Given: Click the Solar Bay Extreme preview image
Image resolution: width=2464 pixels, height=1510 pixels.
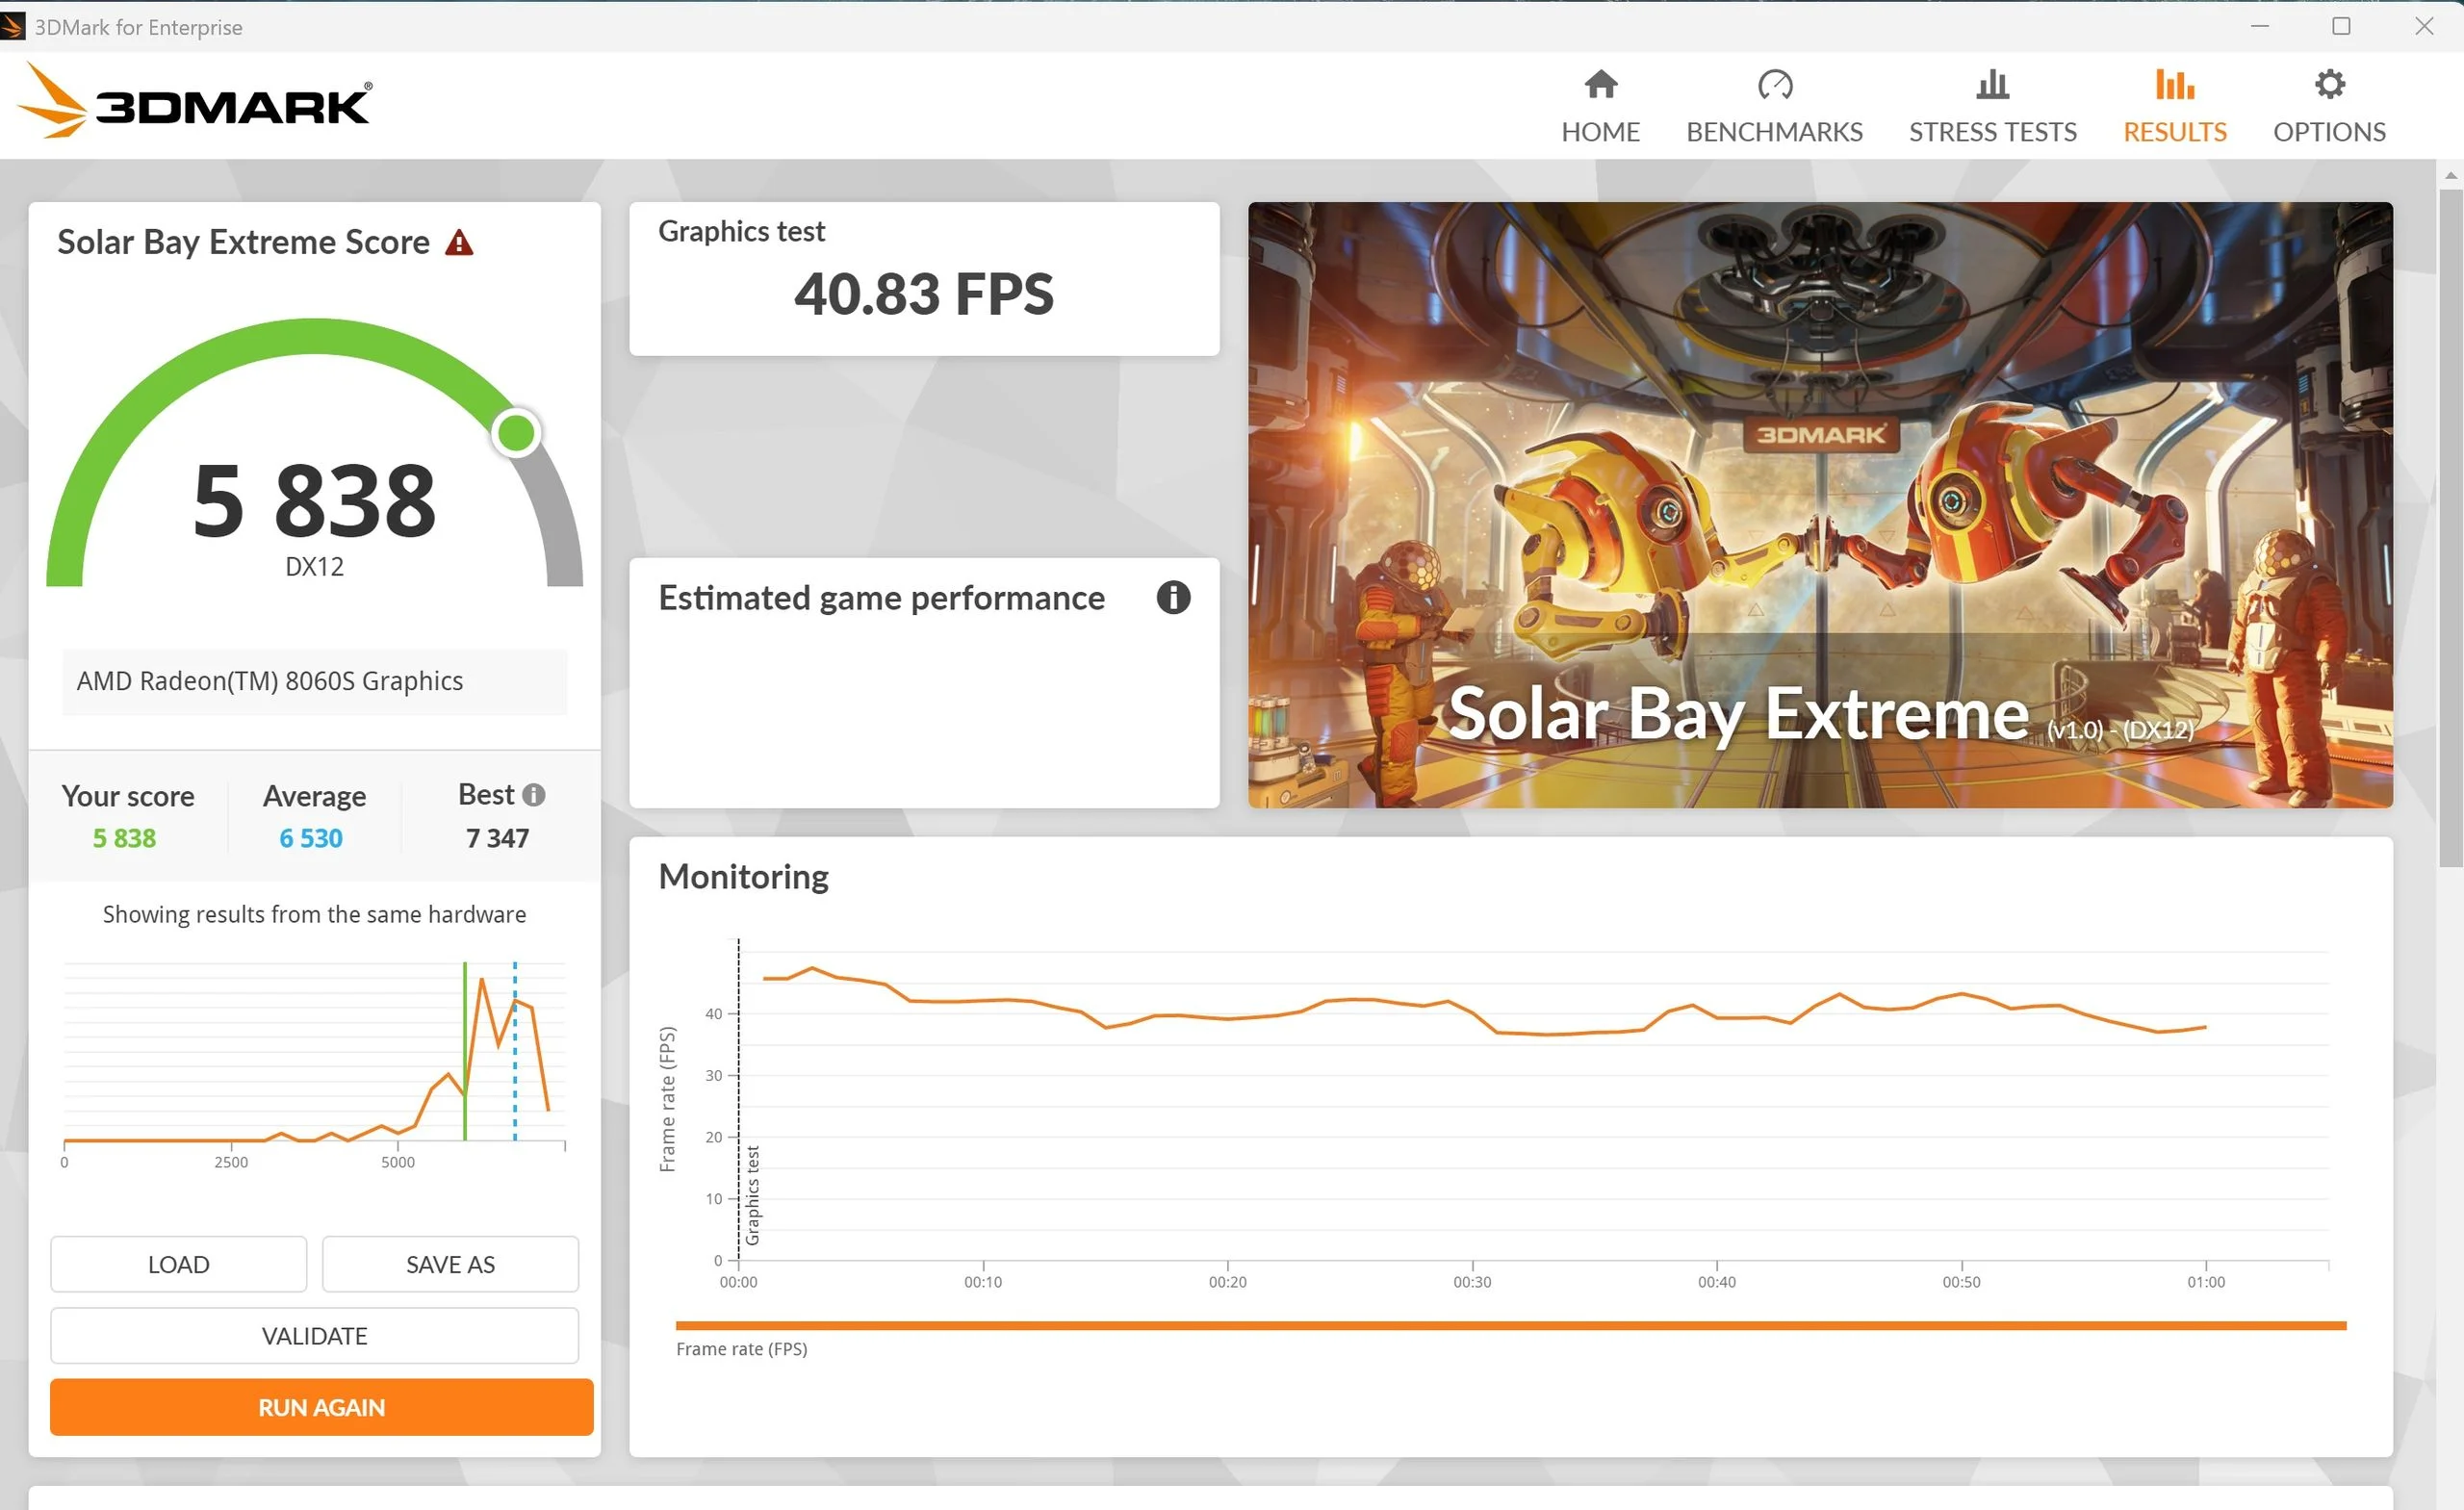Looking at the screenshot, I should tap(1820, 505).
